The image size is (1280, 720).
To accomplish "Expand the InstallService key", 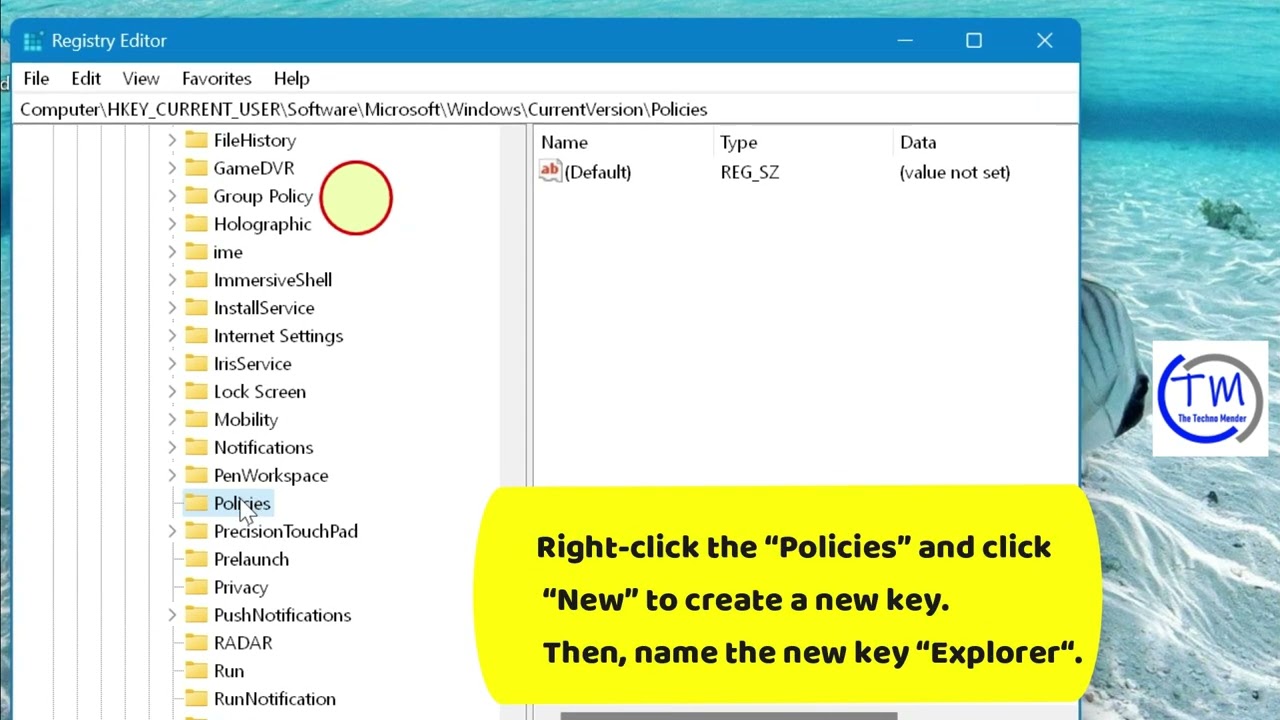I will (172, 308).
